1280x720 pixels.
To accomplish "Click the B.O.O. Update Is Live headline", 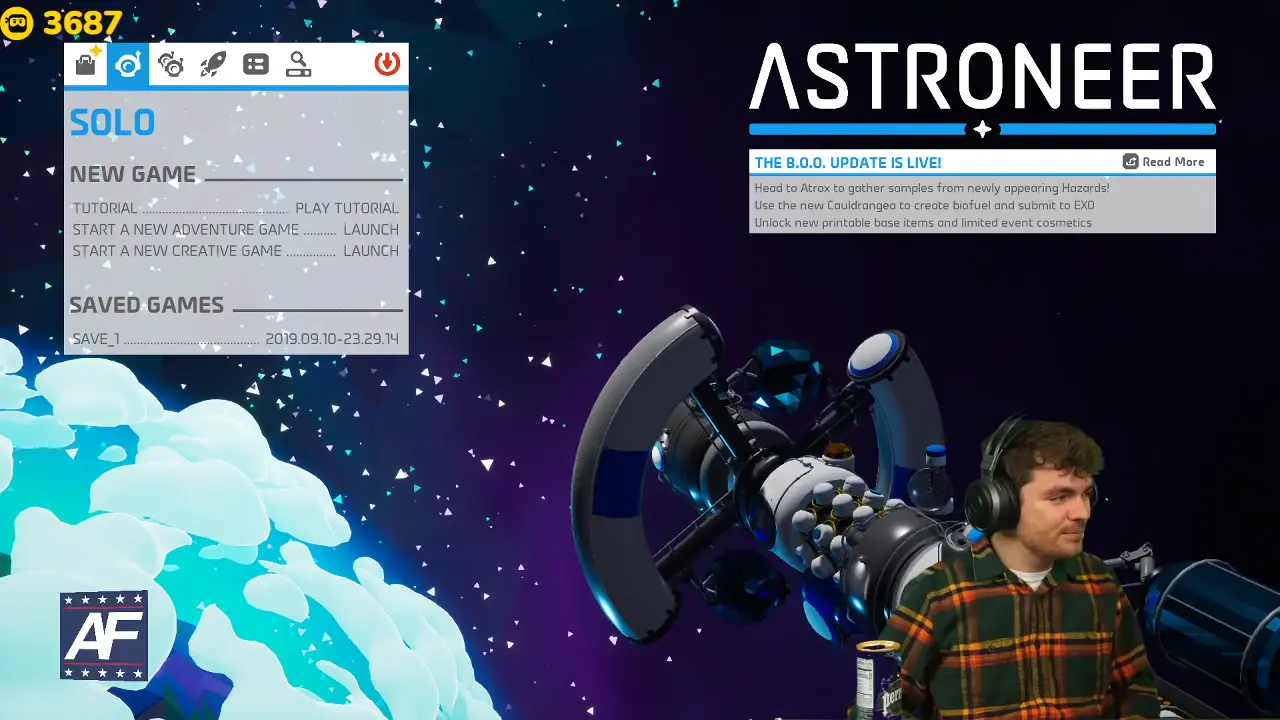I will (847, 162).
